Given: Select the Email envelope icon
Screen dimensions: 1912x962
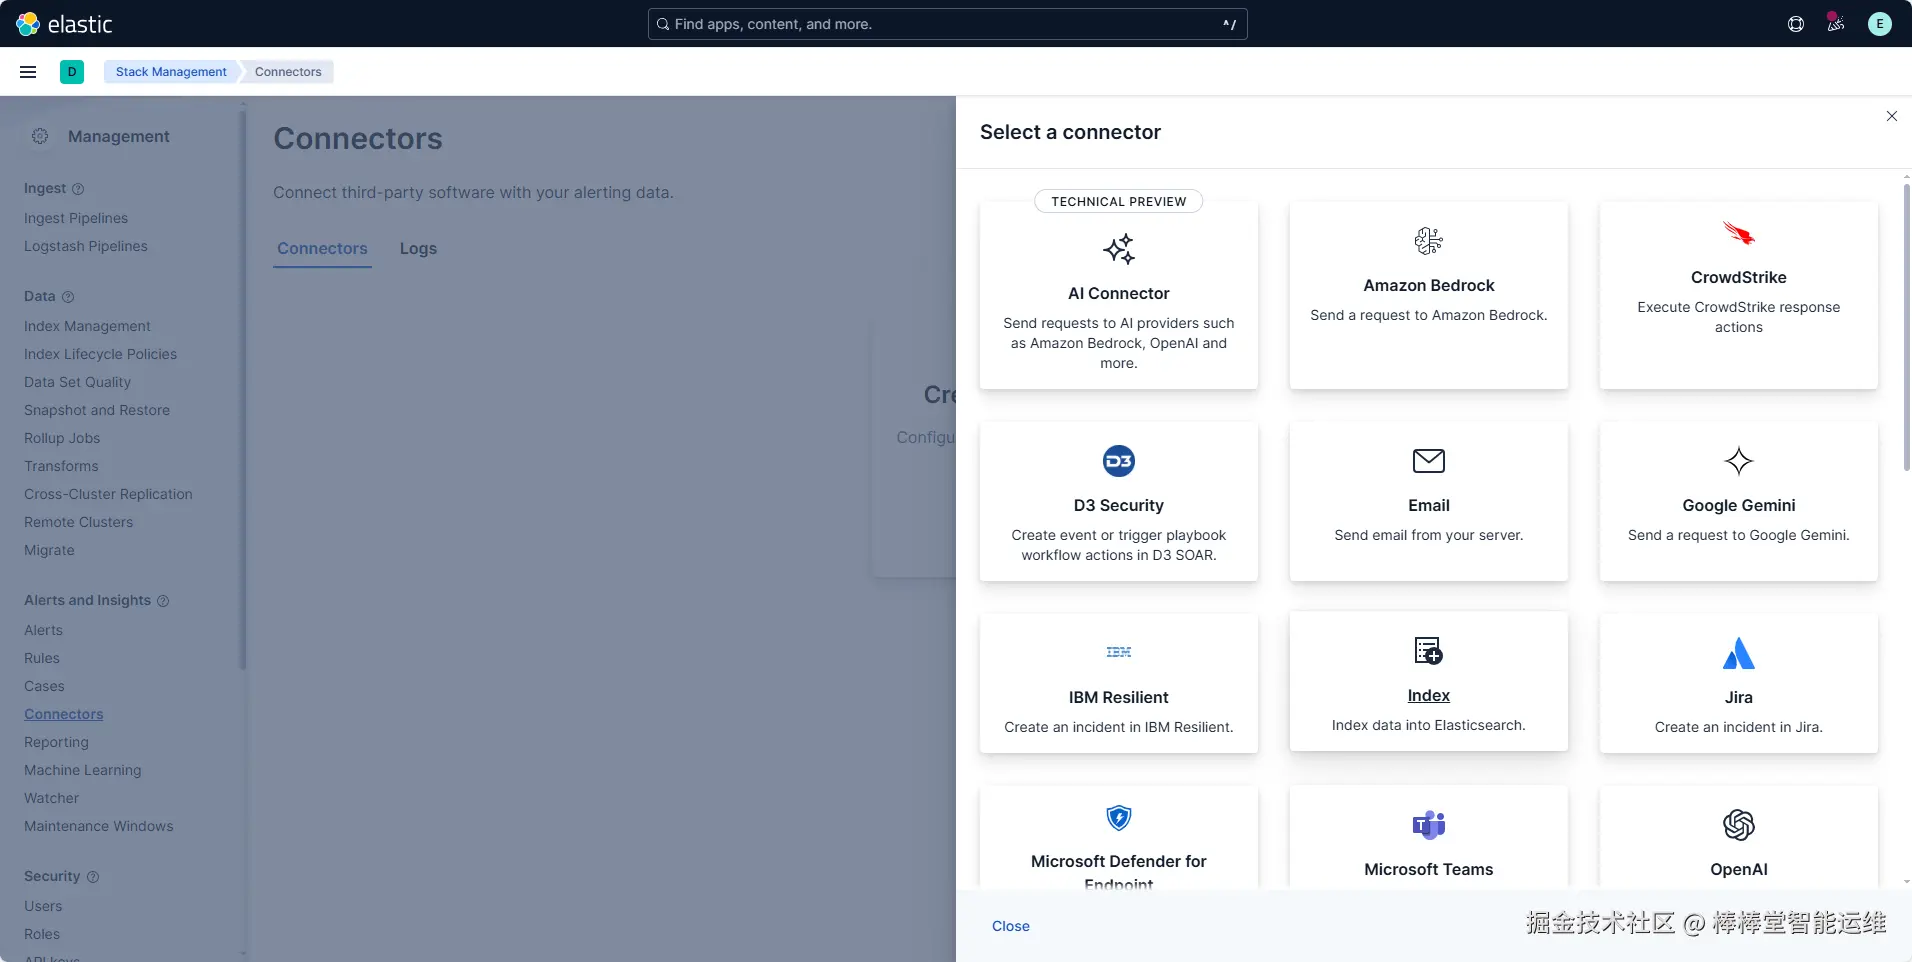Looking at the screenshot, I should pos(1429,461).
